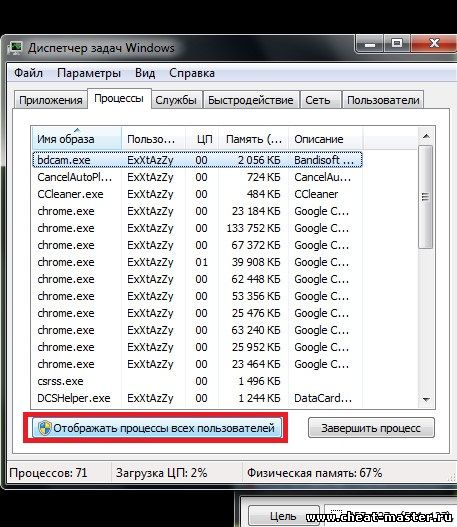Click the scrollbar up arrow
Image resolution: width=457 pixels, height=527 pixels.
(x=426, y=136)
